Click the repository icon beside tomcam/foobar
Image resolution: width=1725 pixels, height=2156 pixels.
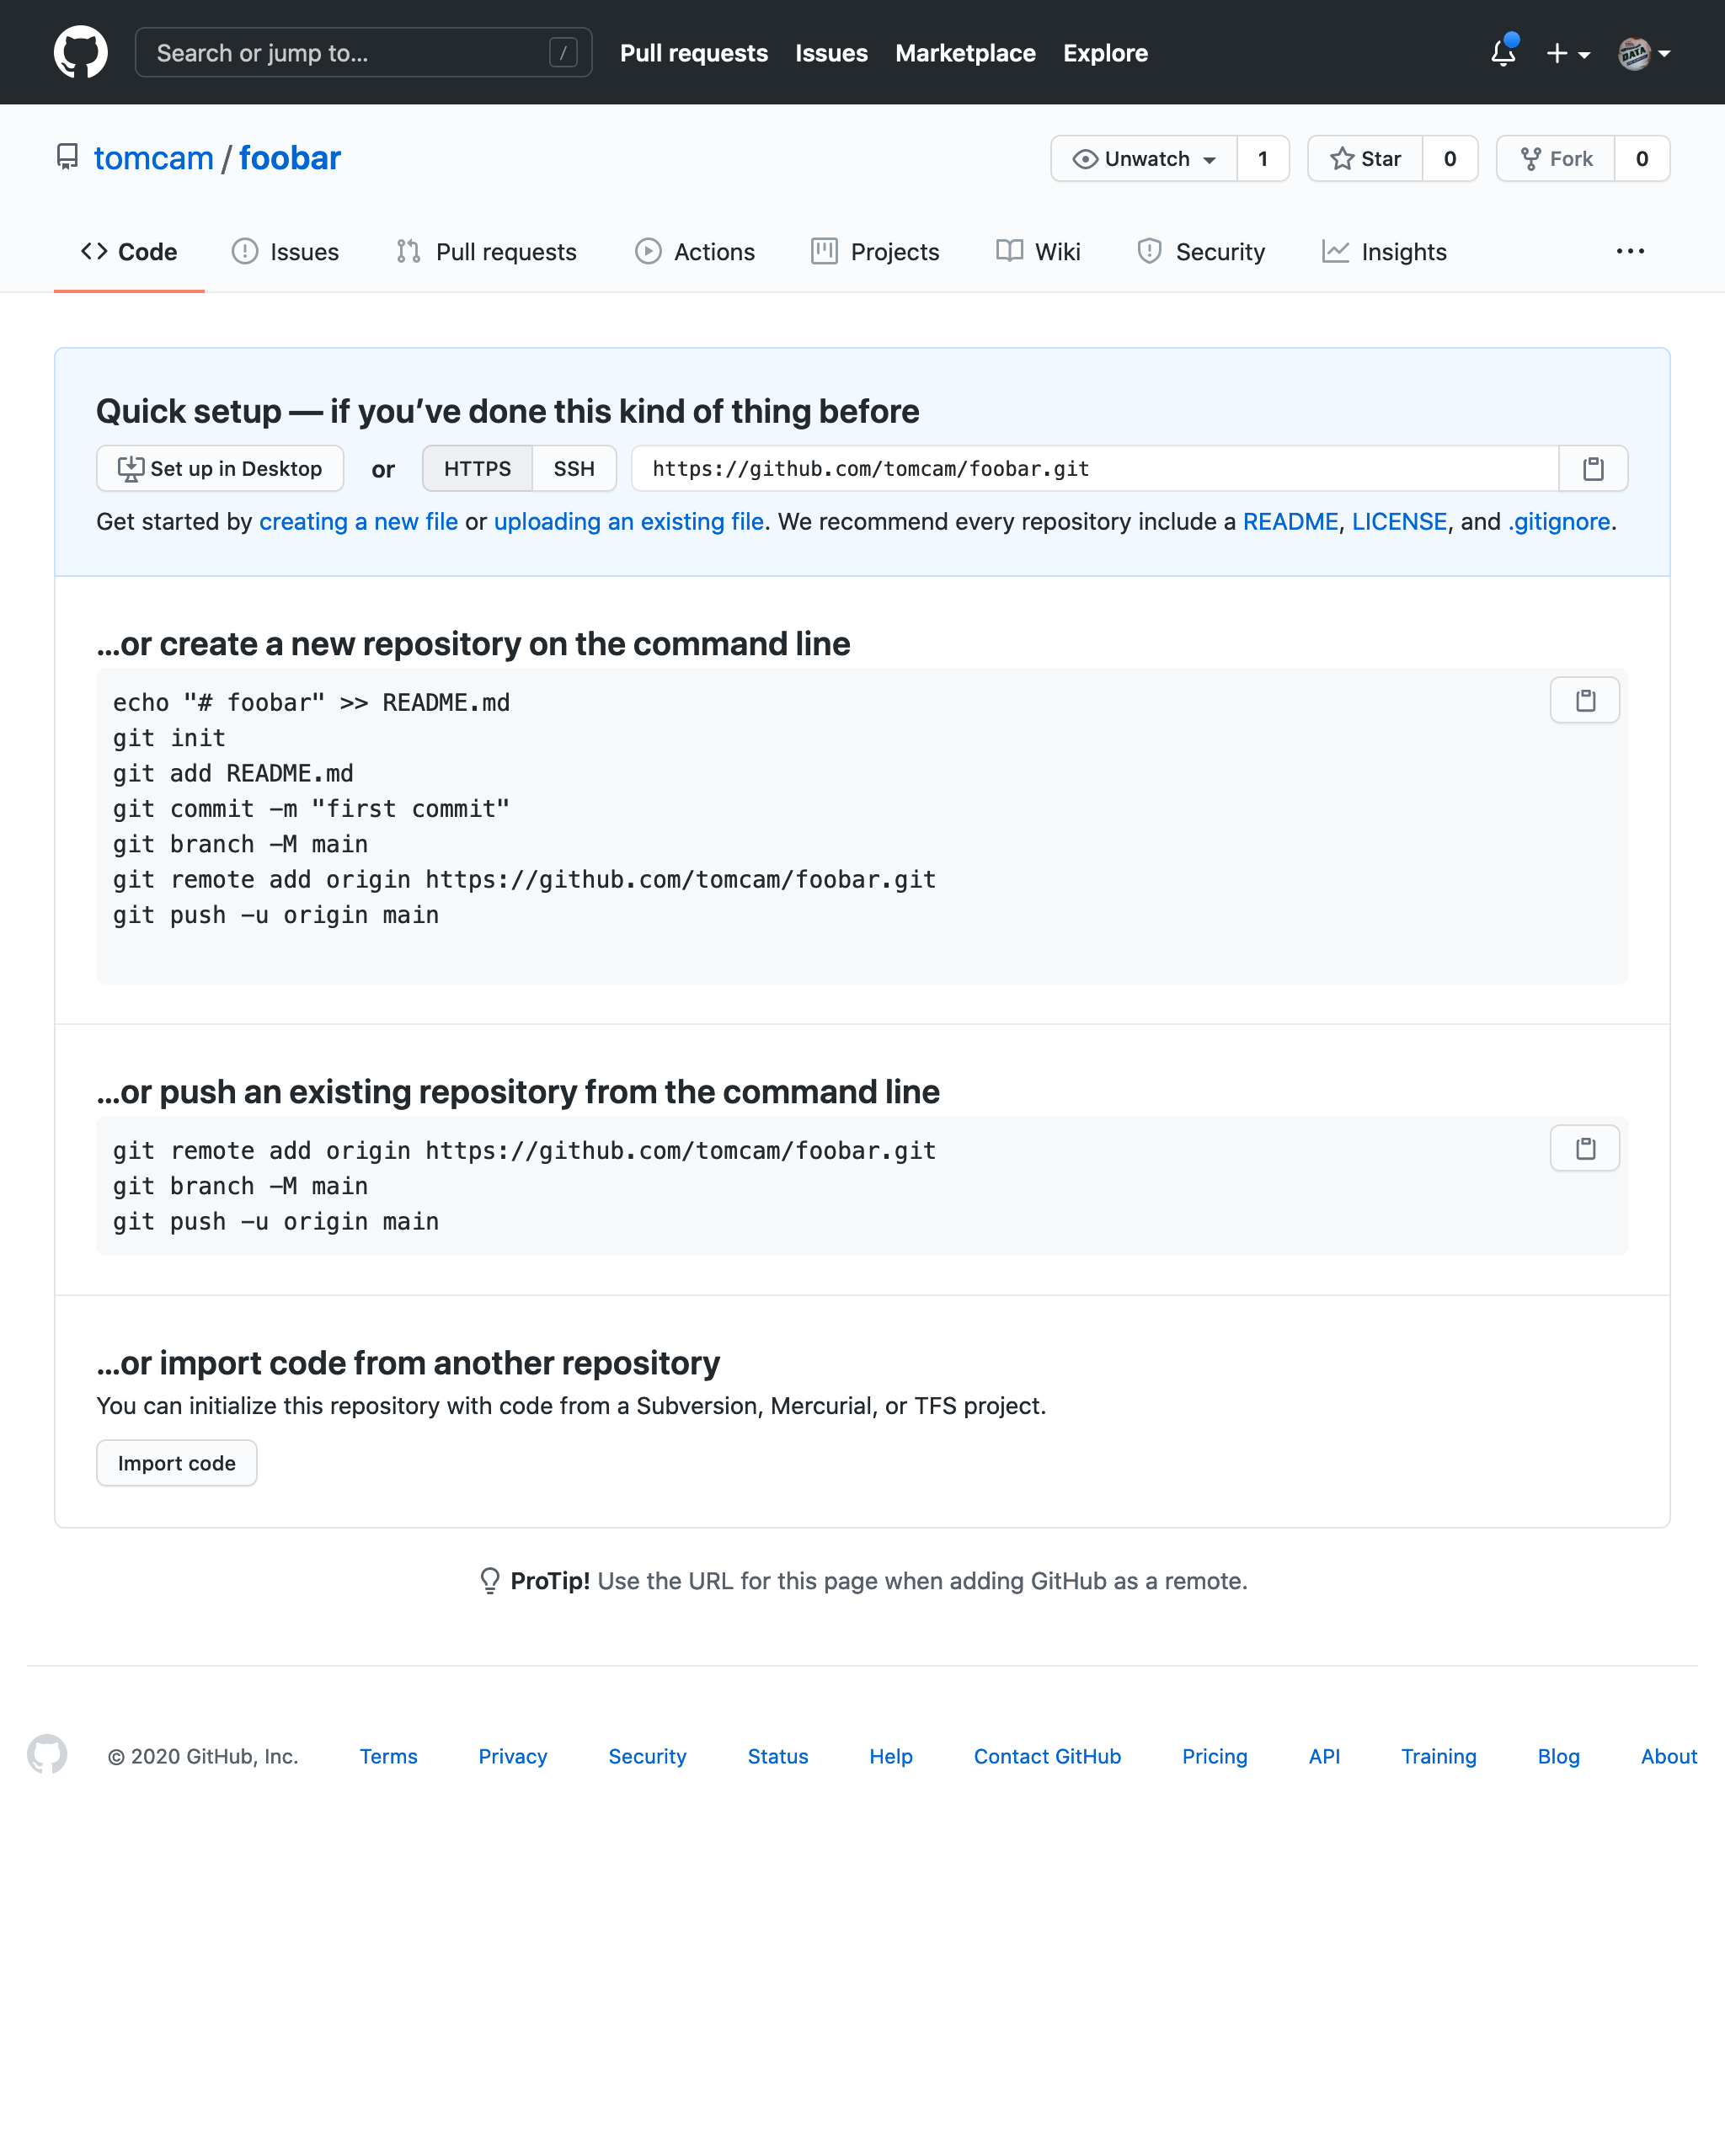[66, 157]
